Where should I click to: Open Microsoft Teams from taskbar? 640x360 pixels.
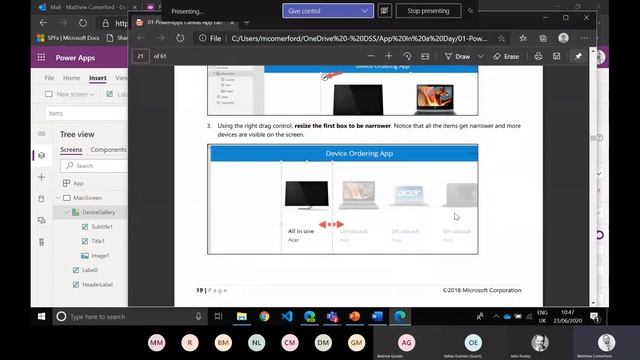(332, 316)
